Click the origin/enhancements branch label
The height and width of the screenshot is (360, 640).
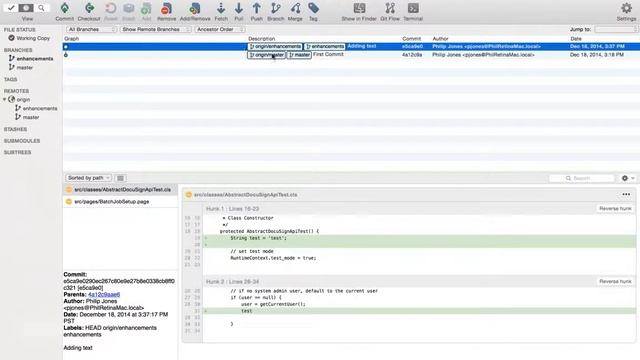point(275,47)
